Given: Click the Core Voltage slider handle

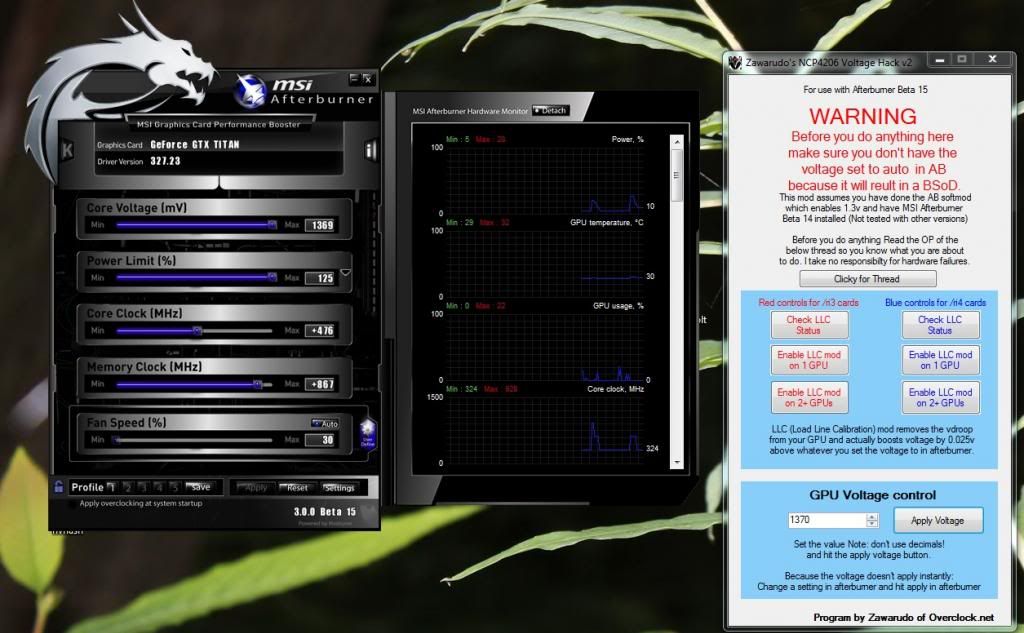Looking at the screenshot, I should pyautogui.click(x=272, y=225).
